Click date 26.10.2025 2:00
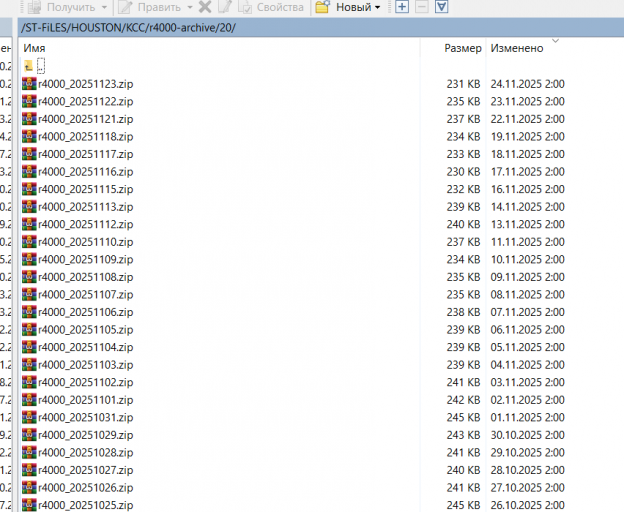The image size is (624, 512). point(527,505)
